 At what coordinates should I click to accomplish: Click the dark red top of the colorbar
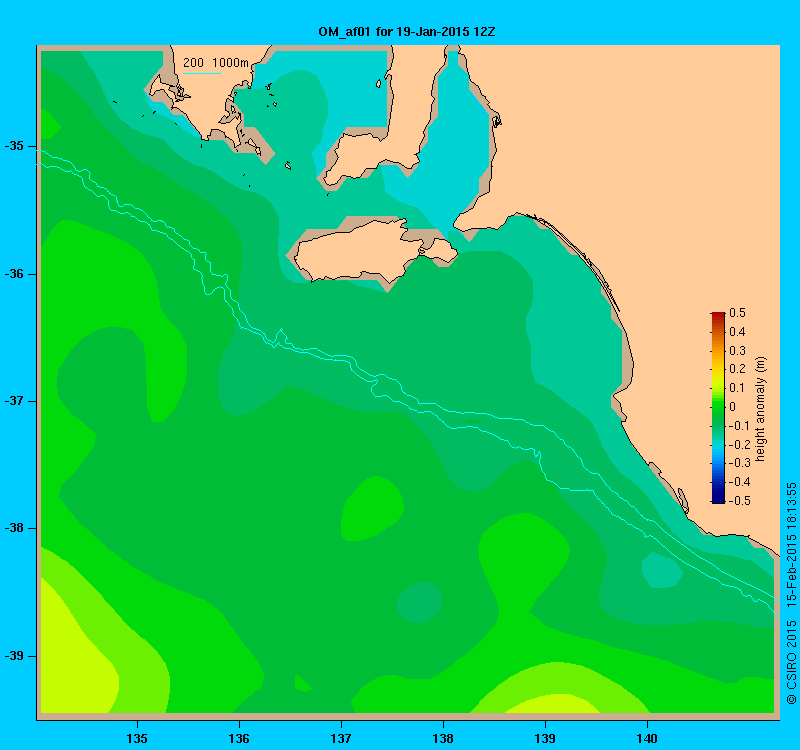(x=718, y=316)
